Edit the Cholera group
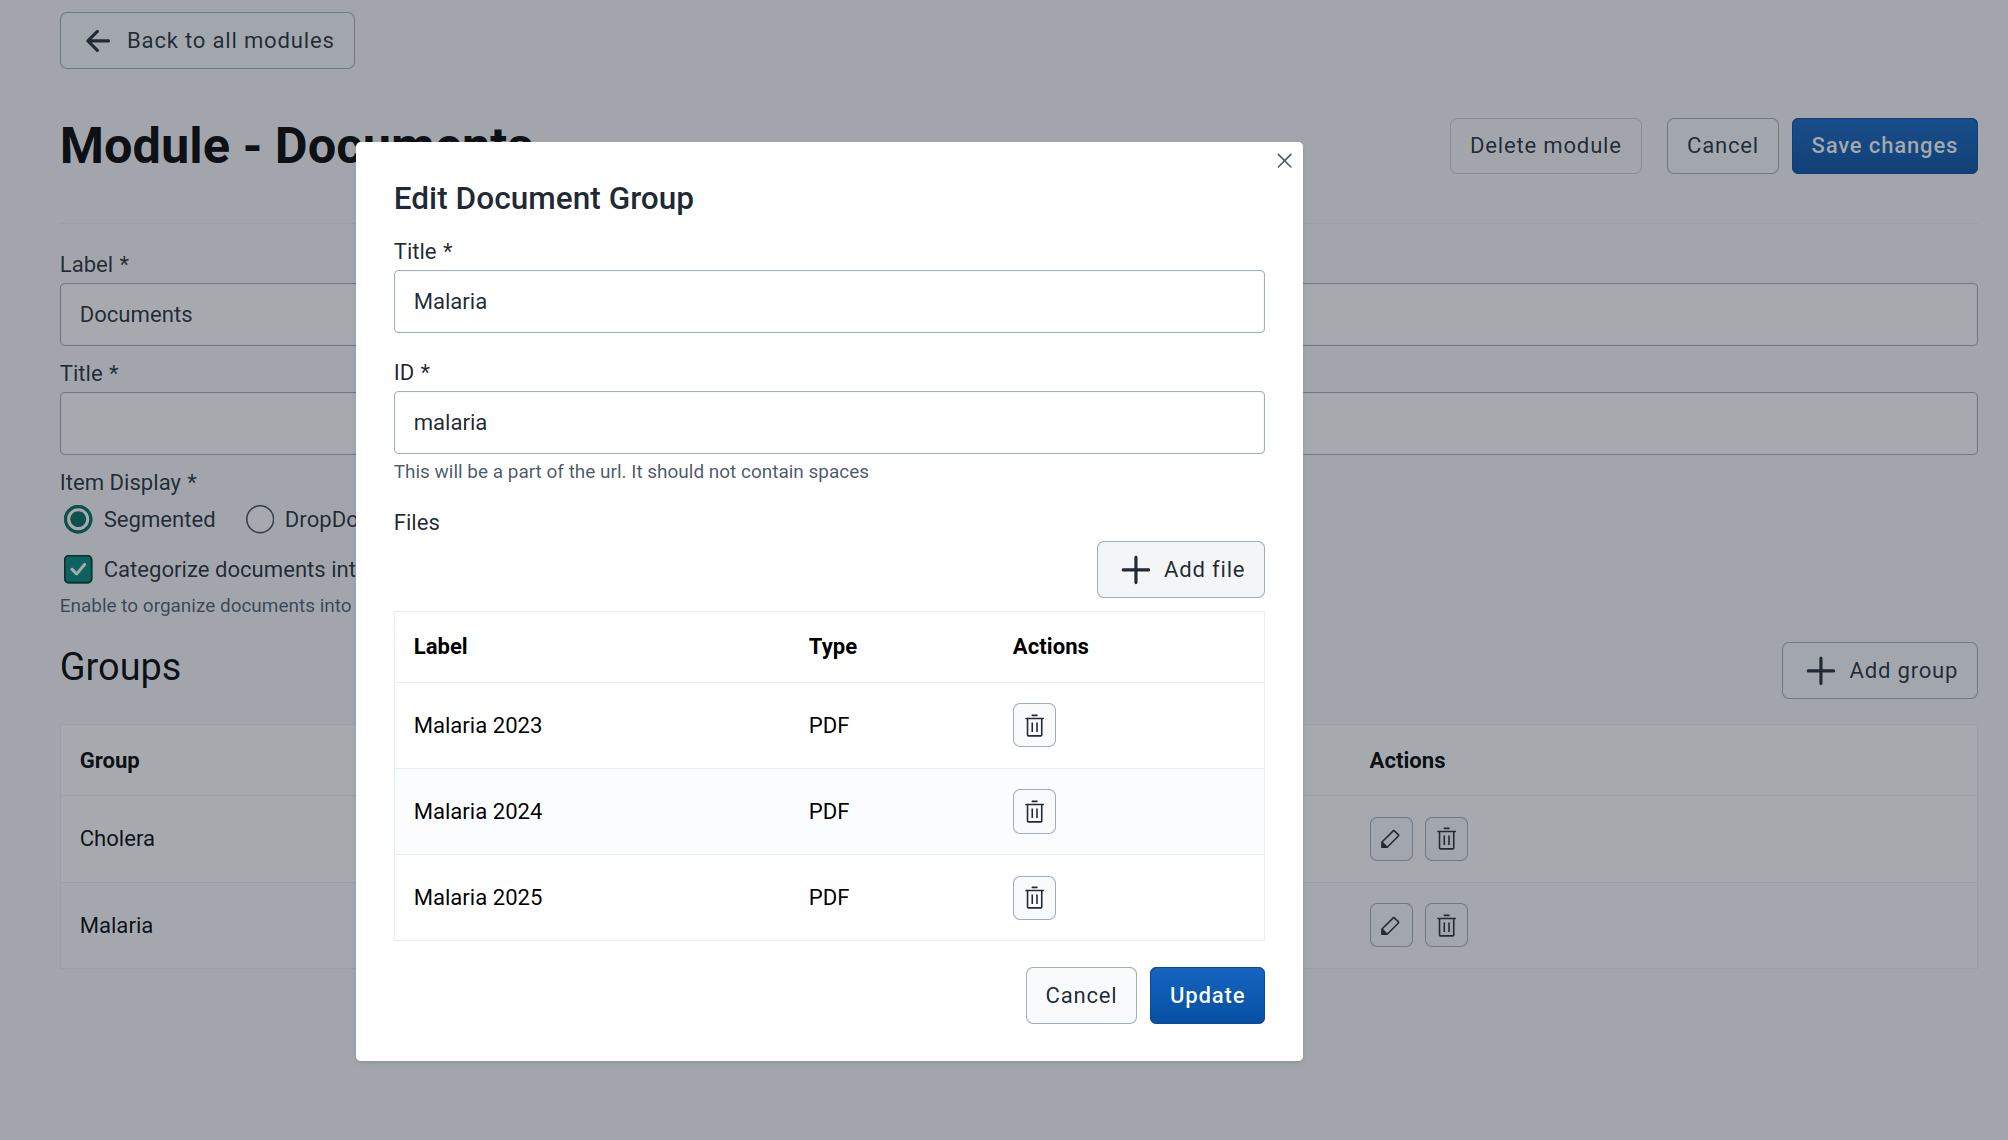Viewport: 2008px width, 1140px height. (1391, 839)
